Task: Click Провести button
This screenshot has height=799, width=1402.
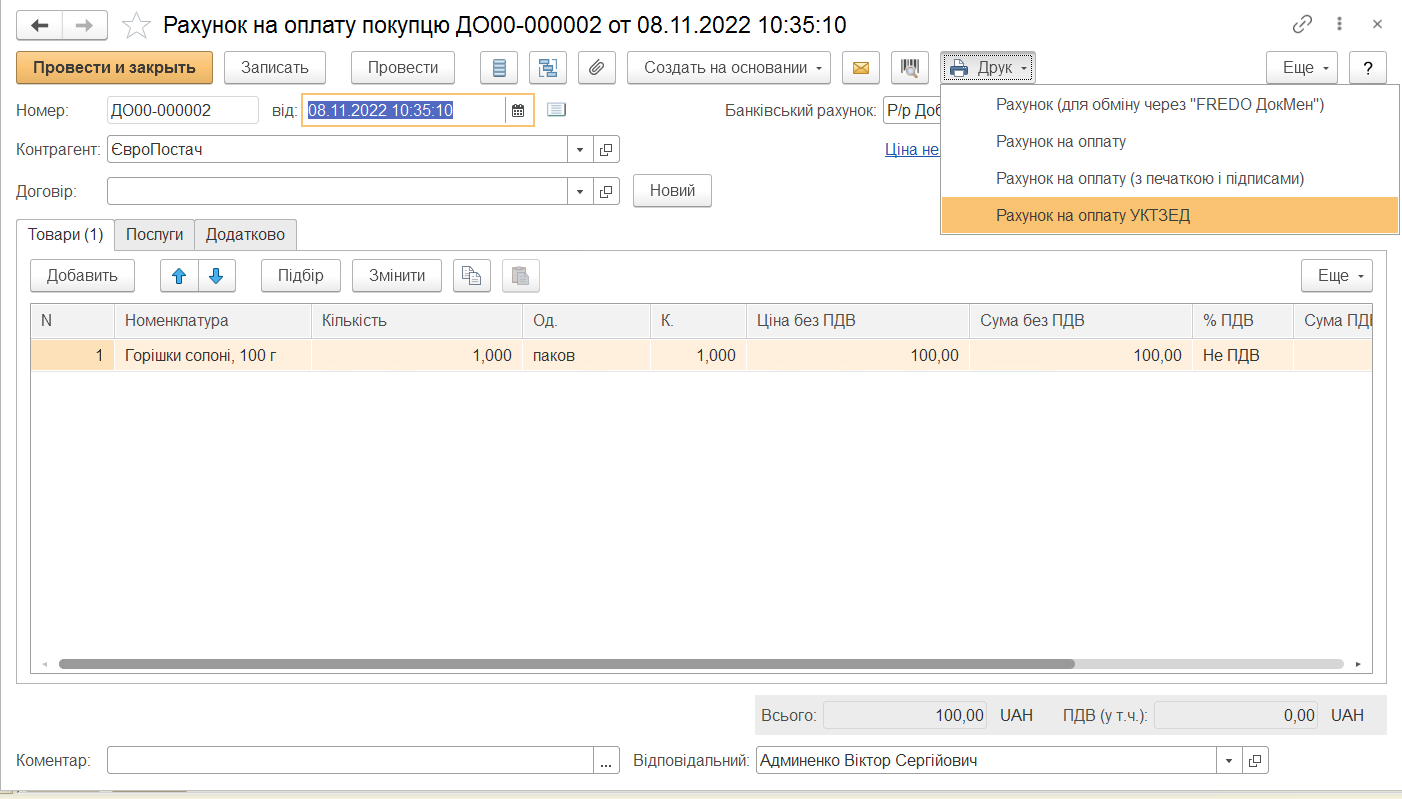Action: [x=403, y=68]
